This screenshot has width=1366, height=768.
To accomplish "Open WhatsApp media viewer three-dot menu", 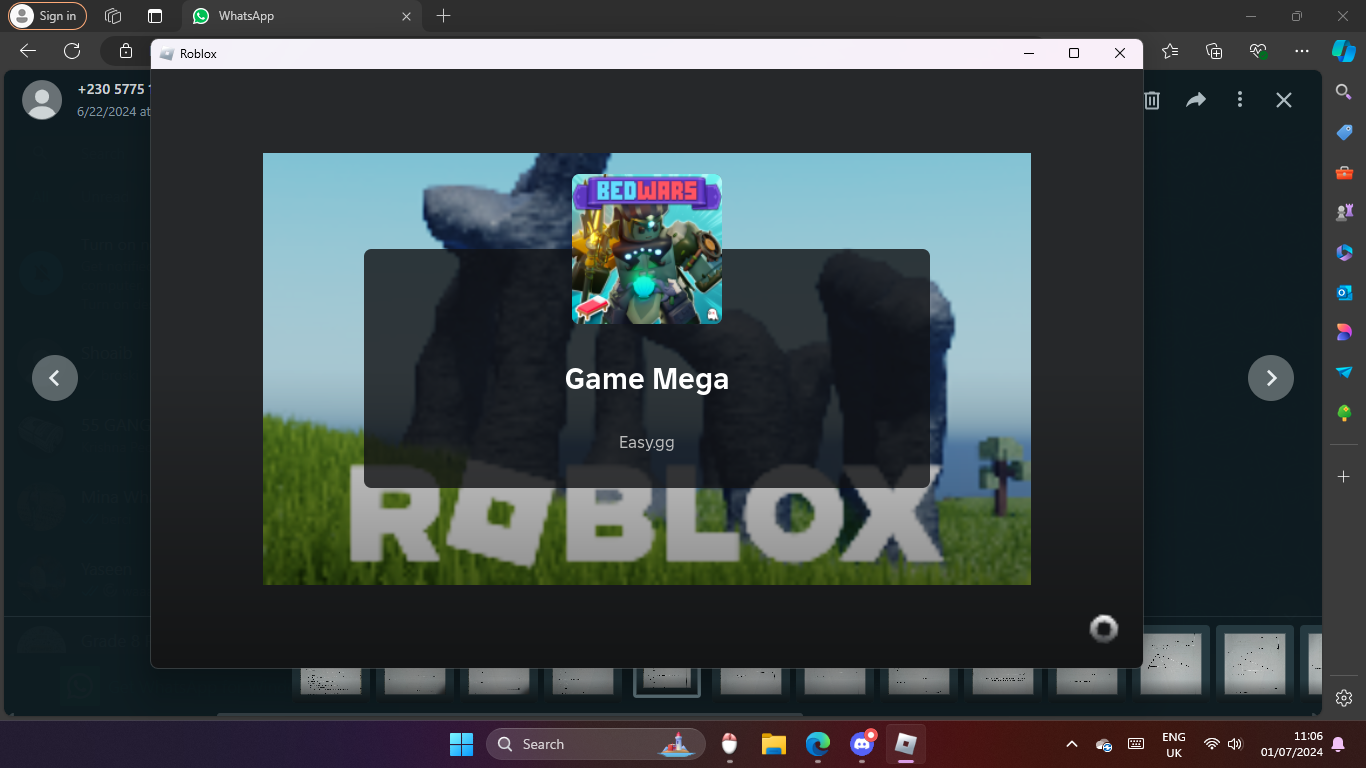I will click(1240, 100).
